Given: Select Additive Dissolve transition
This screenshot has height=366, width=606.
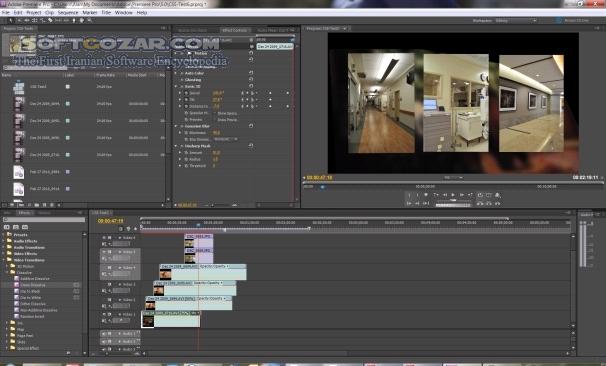Looking at the screenshot, I should 34,279.
